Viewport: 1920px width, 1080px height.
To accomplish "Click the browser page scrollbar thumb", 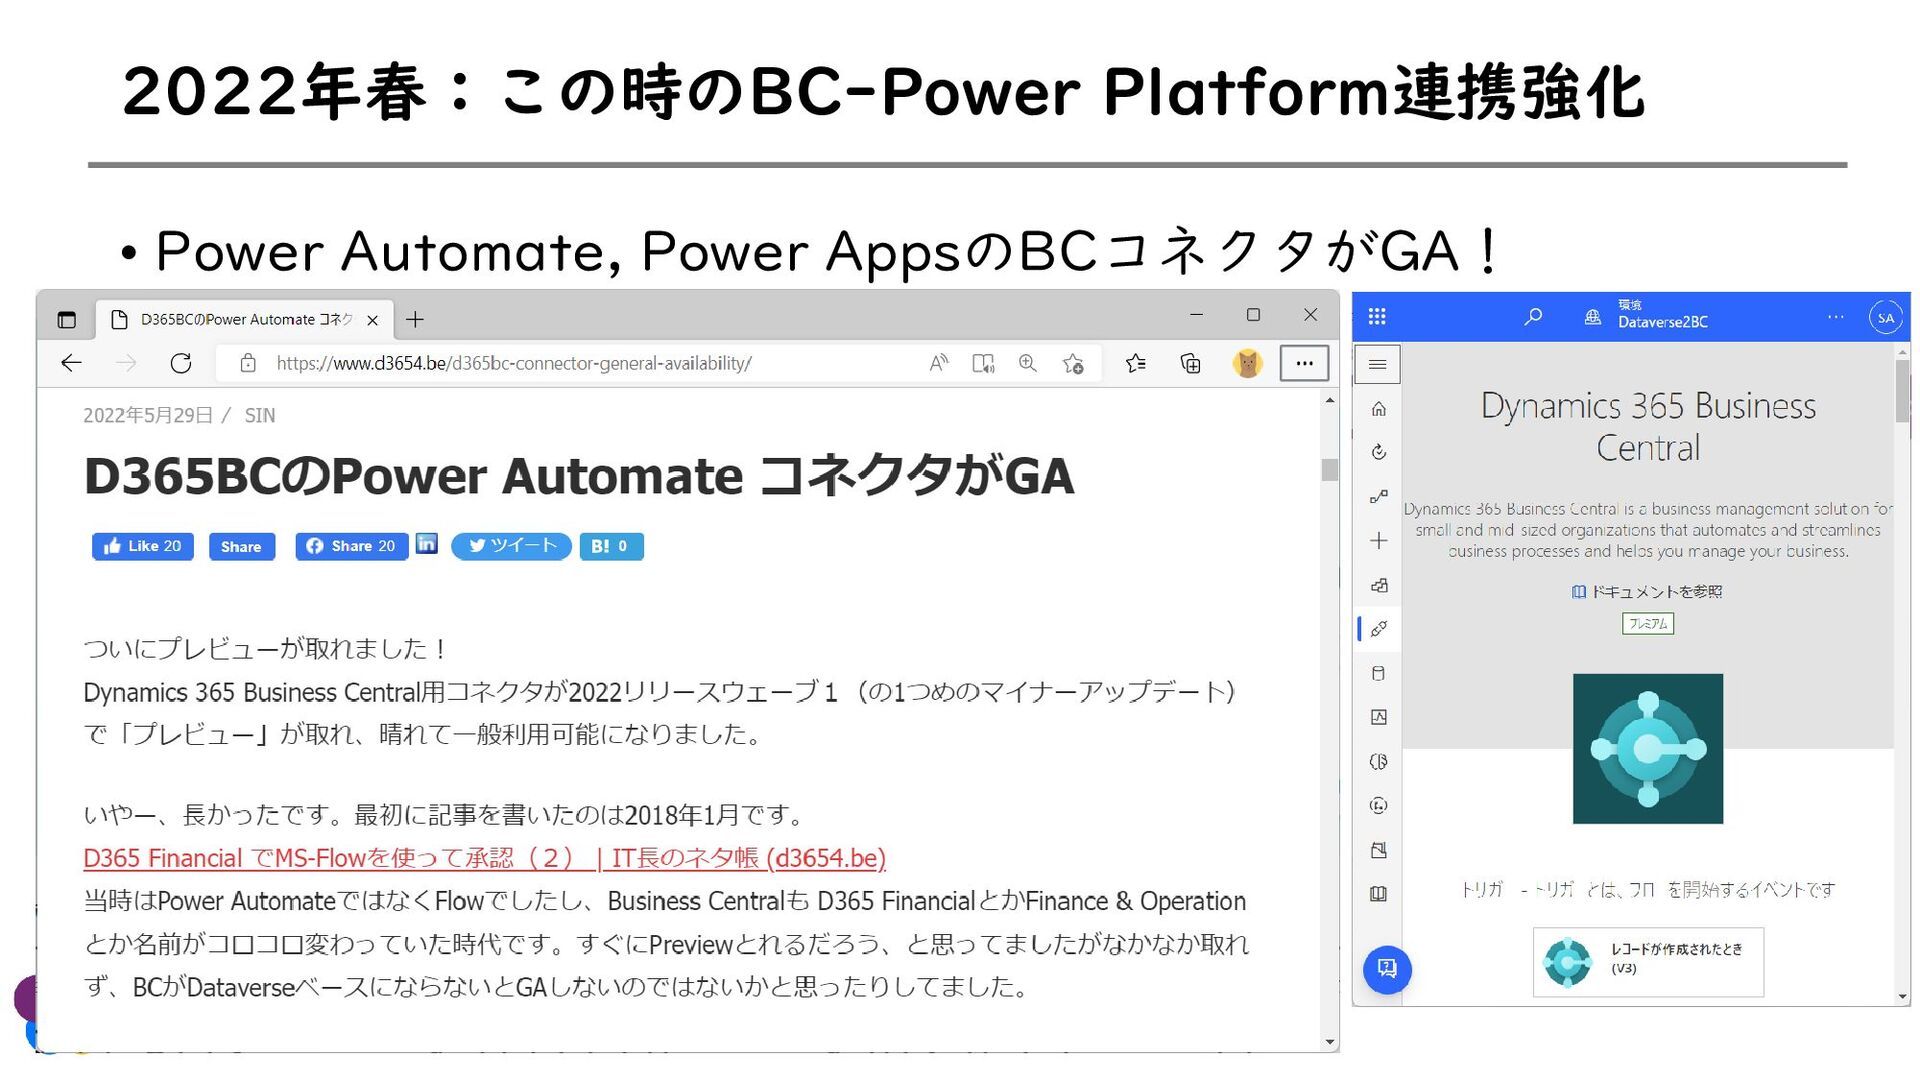I will (x=1329, y=470).
